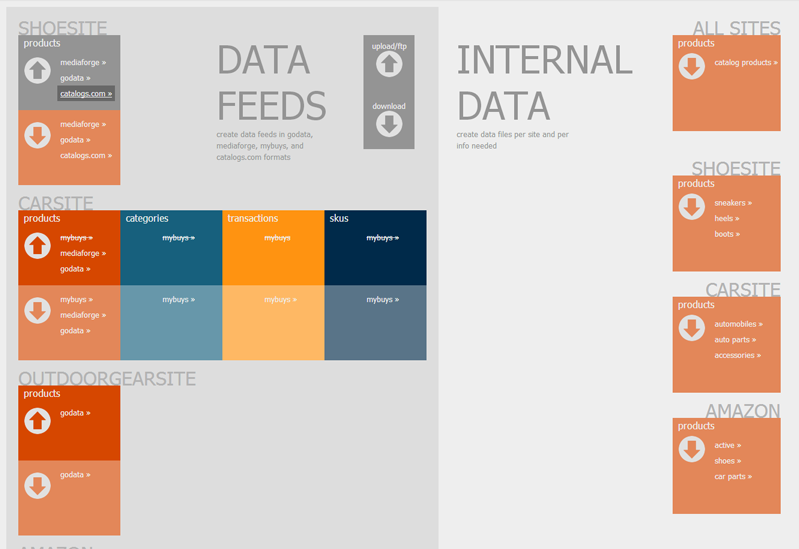Click ALL SITES products download icon
The width and height of the screenshot is (799, 549).
coord(691,66)
